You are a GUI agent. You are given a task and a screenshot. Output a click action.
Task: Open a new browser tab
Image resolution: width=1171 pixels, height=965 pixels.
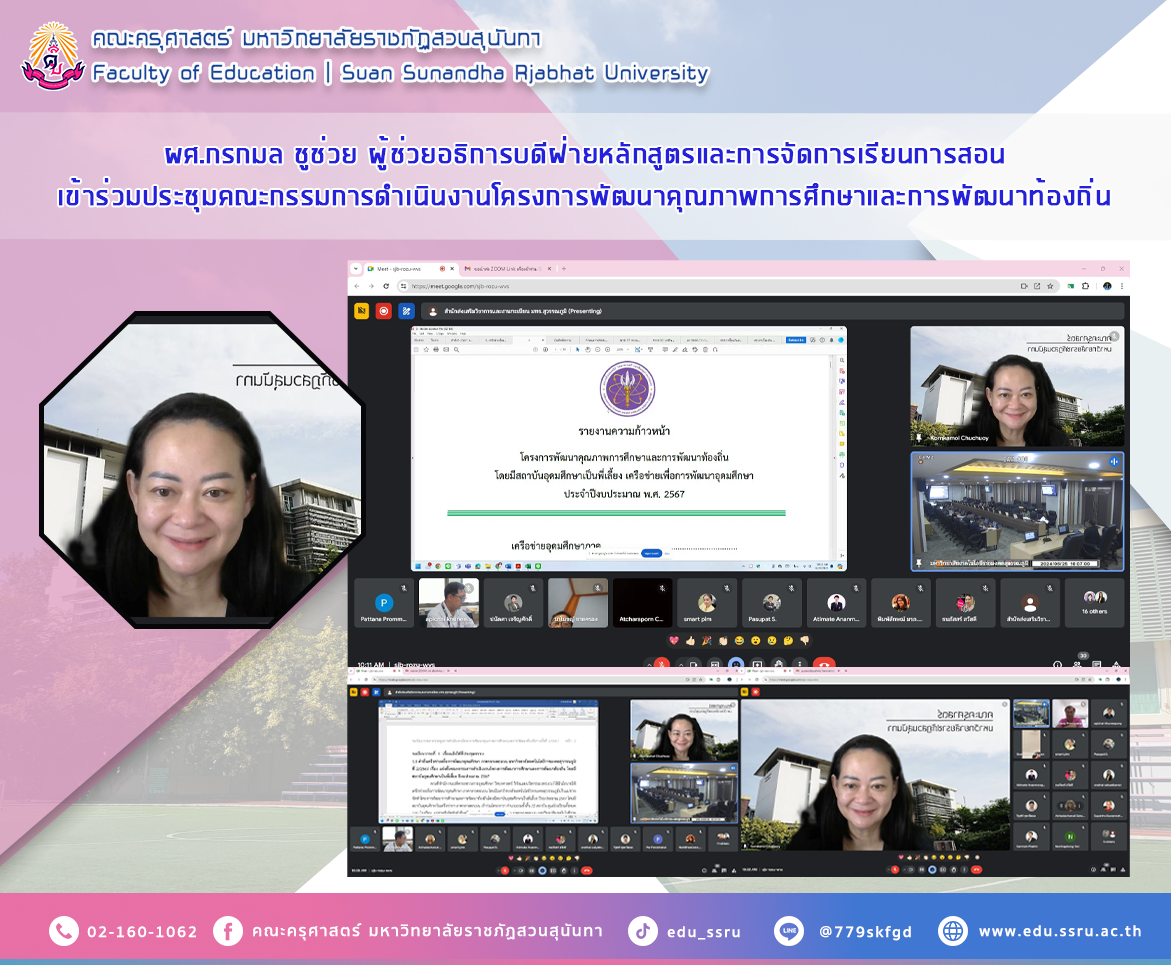[563, 269]
